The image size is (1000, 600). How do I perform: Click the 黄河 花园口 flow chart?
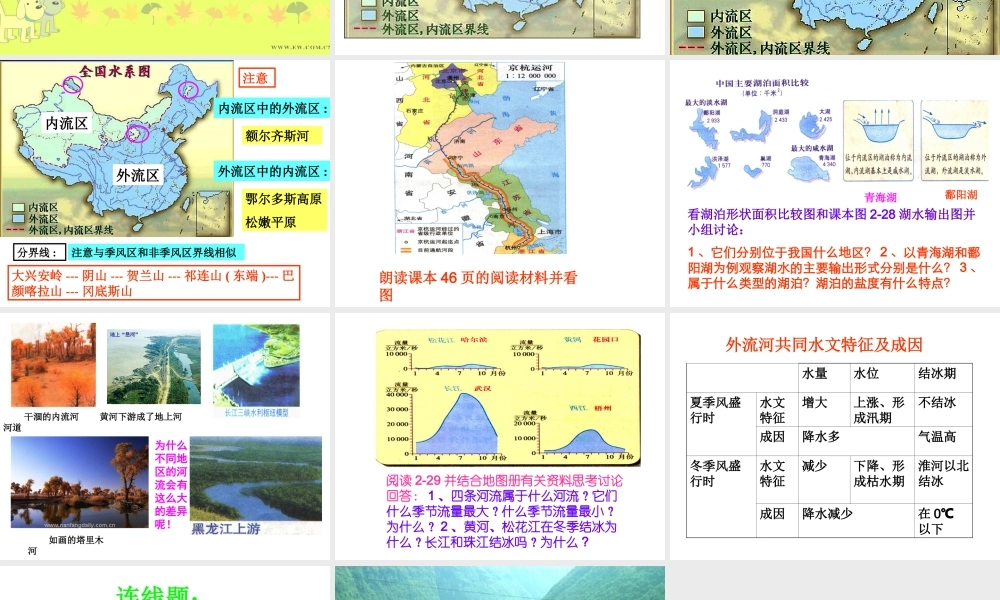pyautogui.click(x=572, y=356)
